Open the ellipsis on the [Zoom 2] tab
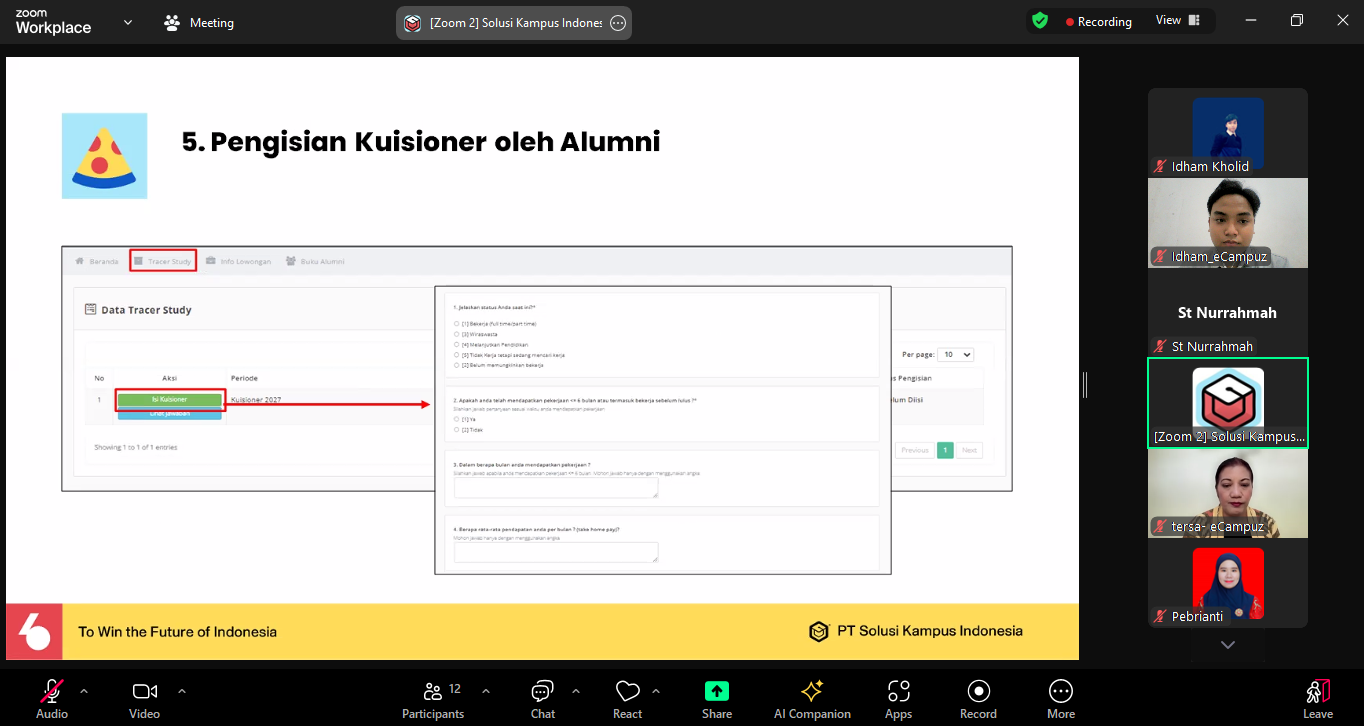Viewport: 1364px width, 726px height. (x=618, y=23)
